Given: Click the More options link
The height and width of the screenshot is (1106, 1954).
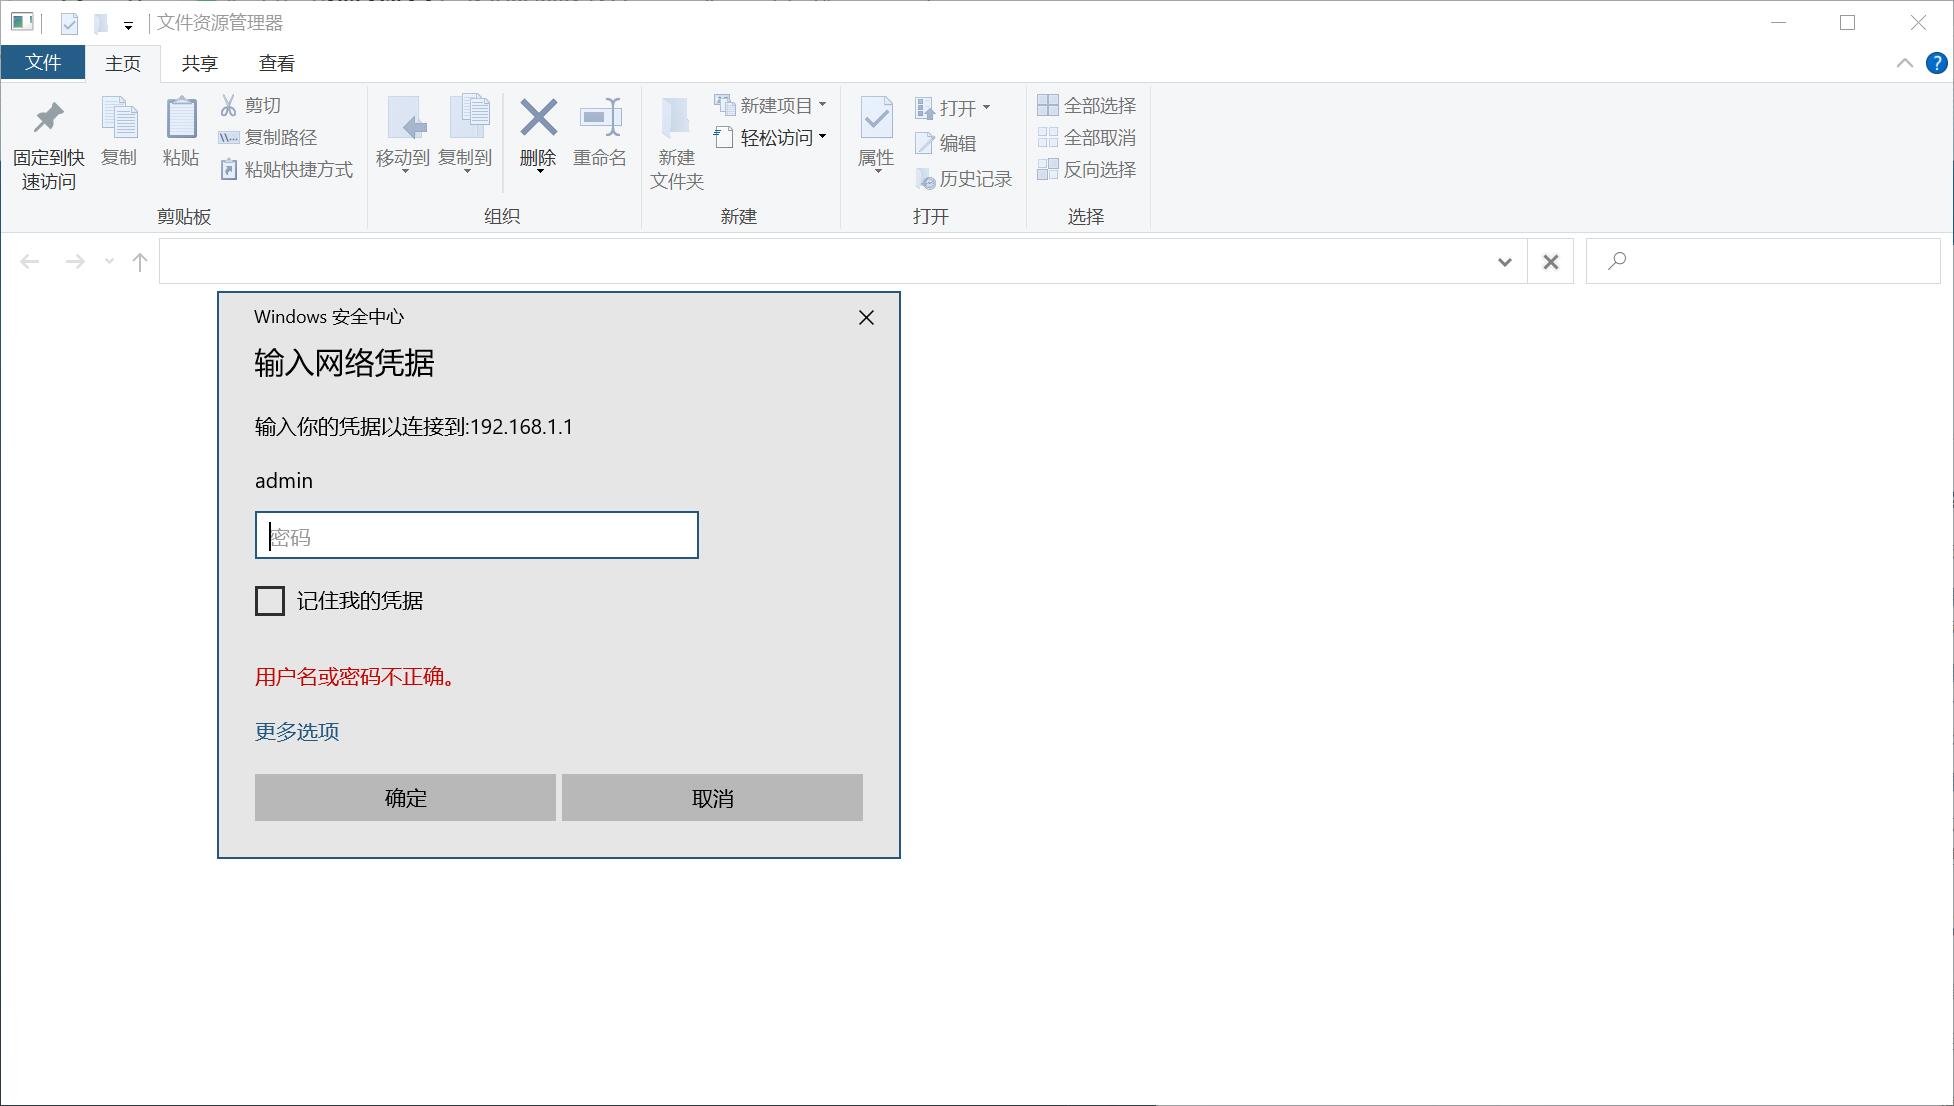Looking at the screenshot, I should (x=297, y=732).
